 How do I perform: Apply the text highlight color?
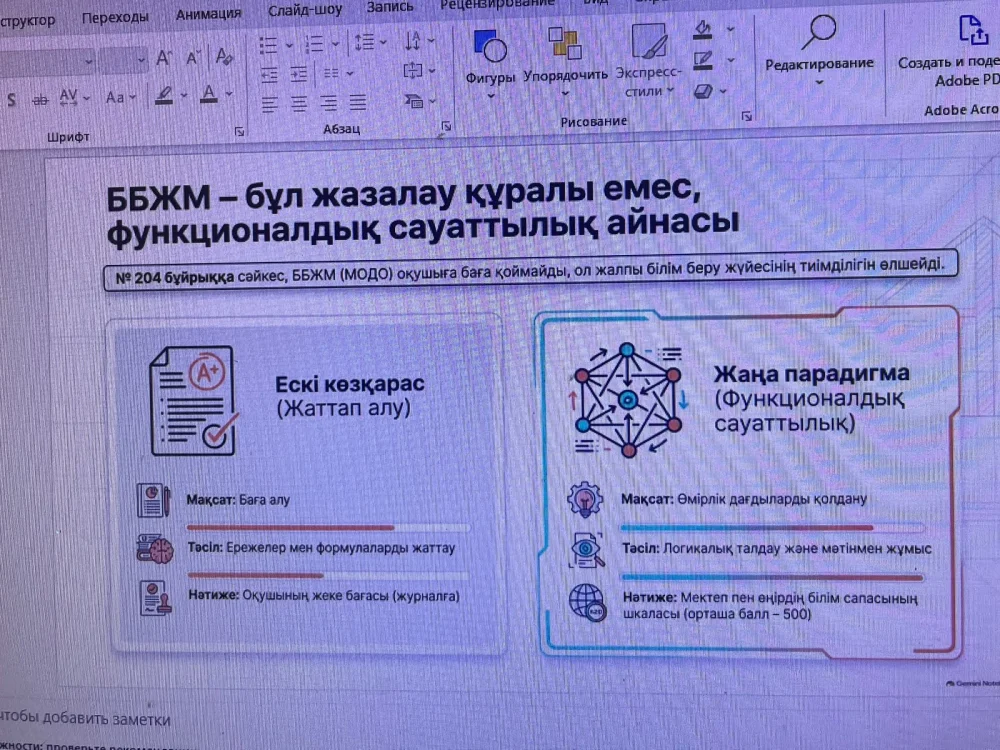pyautogui.click(x=164, y=96)
